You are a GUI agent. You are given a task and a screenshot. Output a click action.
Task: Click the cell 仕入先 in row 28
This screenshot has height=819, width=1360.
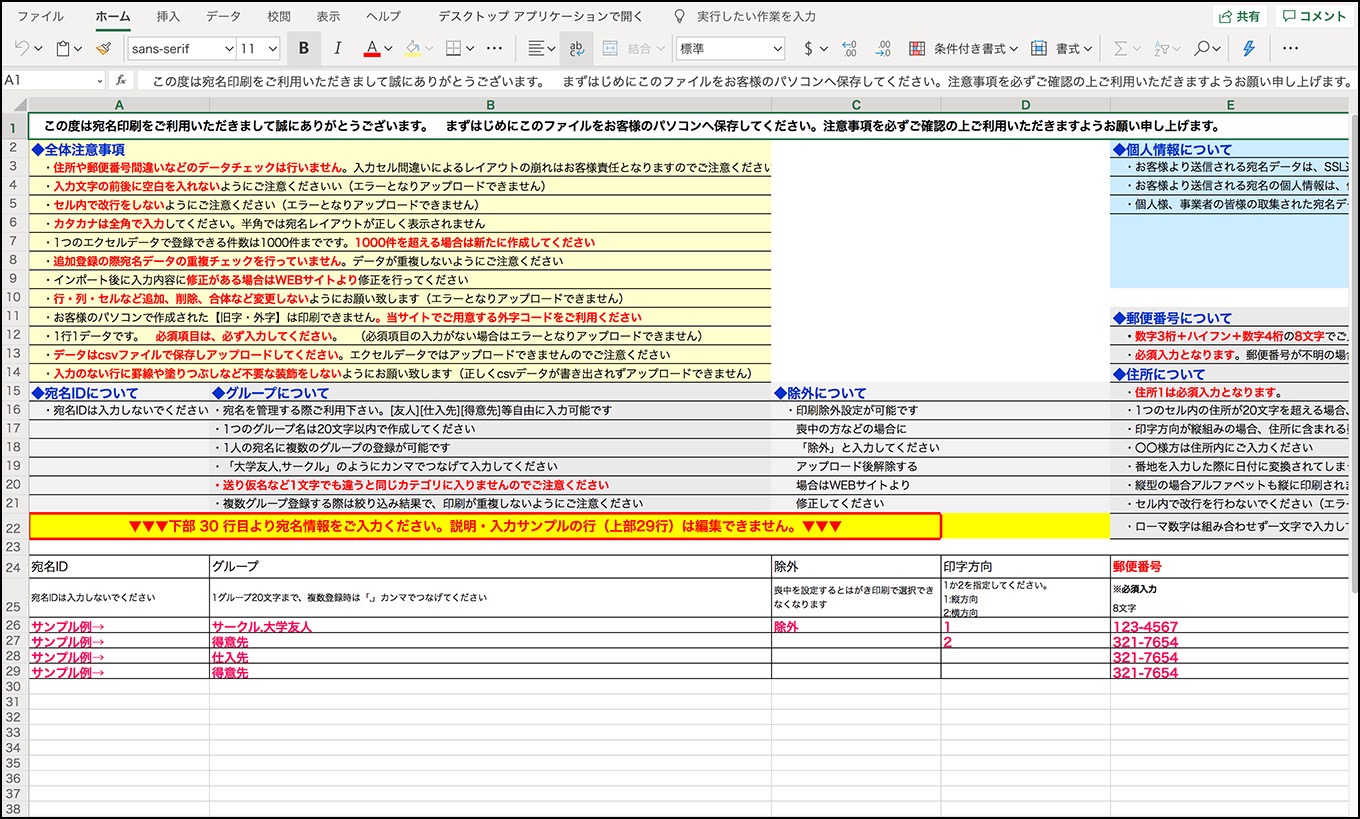(x=490, y=657)
